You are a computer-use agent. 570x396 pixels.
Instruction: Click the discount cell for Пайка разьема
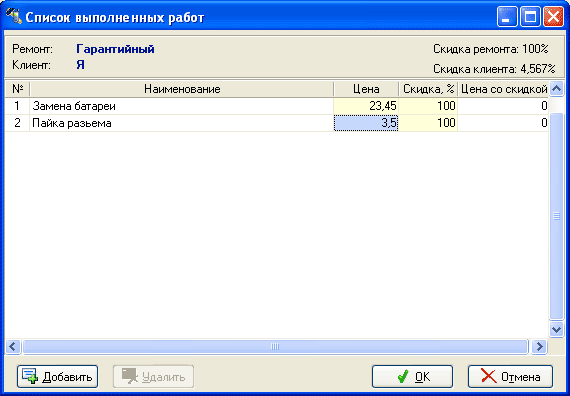point(428,123)
